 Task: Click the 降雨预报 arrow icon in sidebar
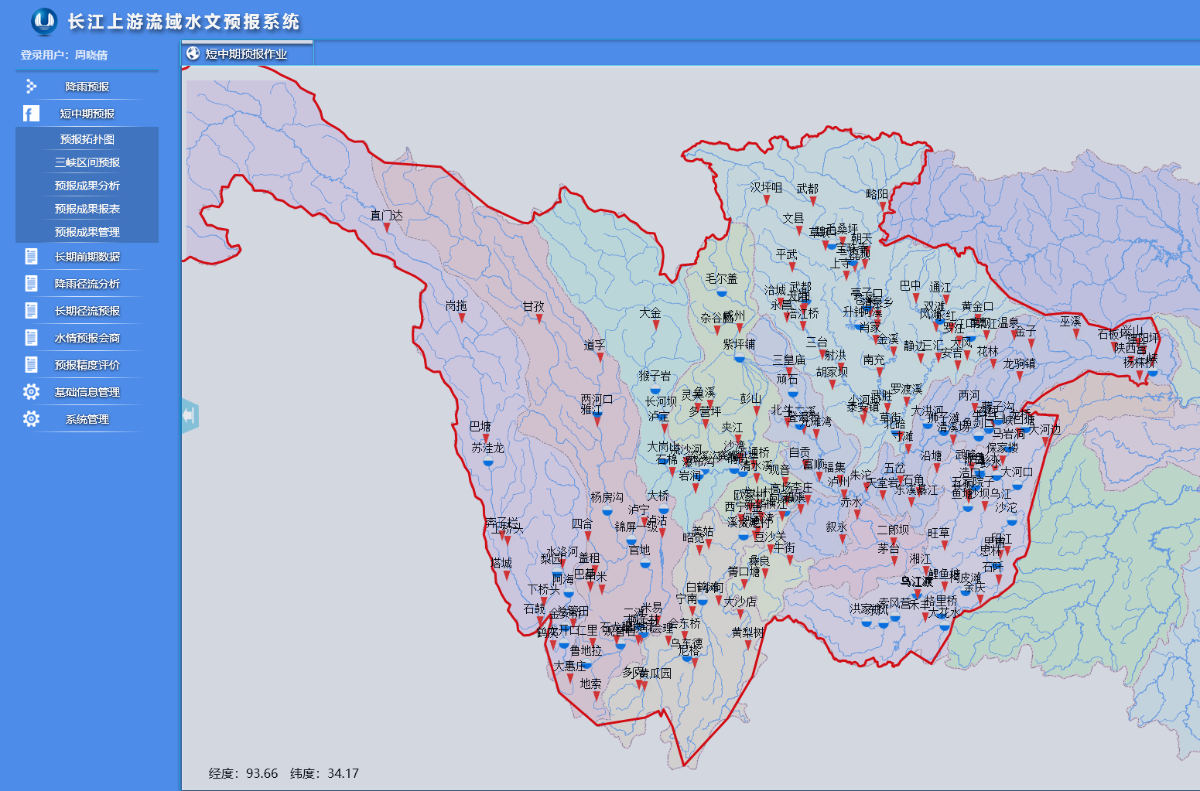[31, 87]
